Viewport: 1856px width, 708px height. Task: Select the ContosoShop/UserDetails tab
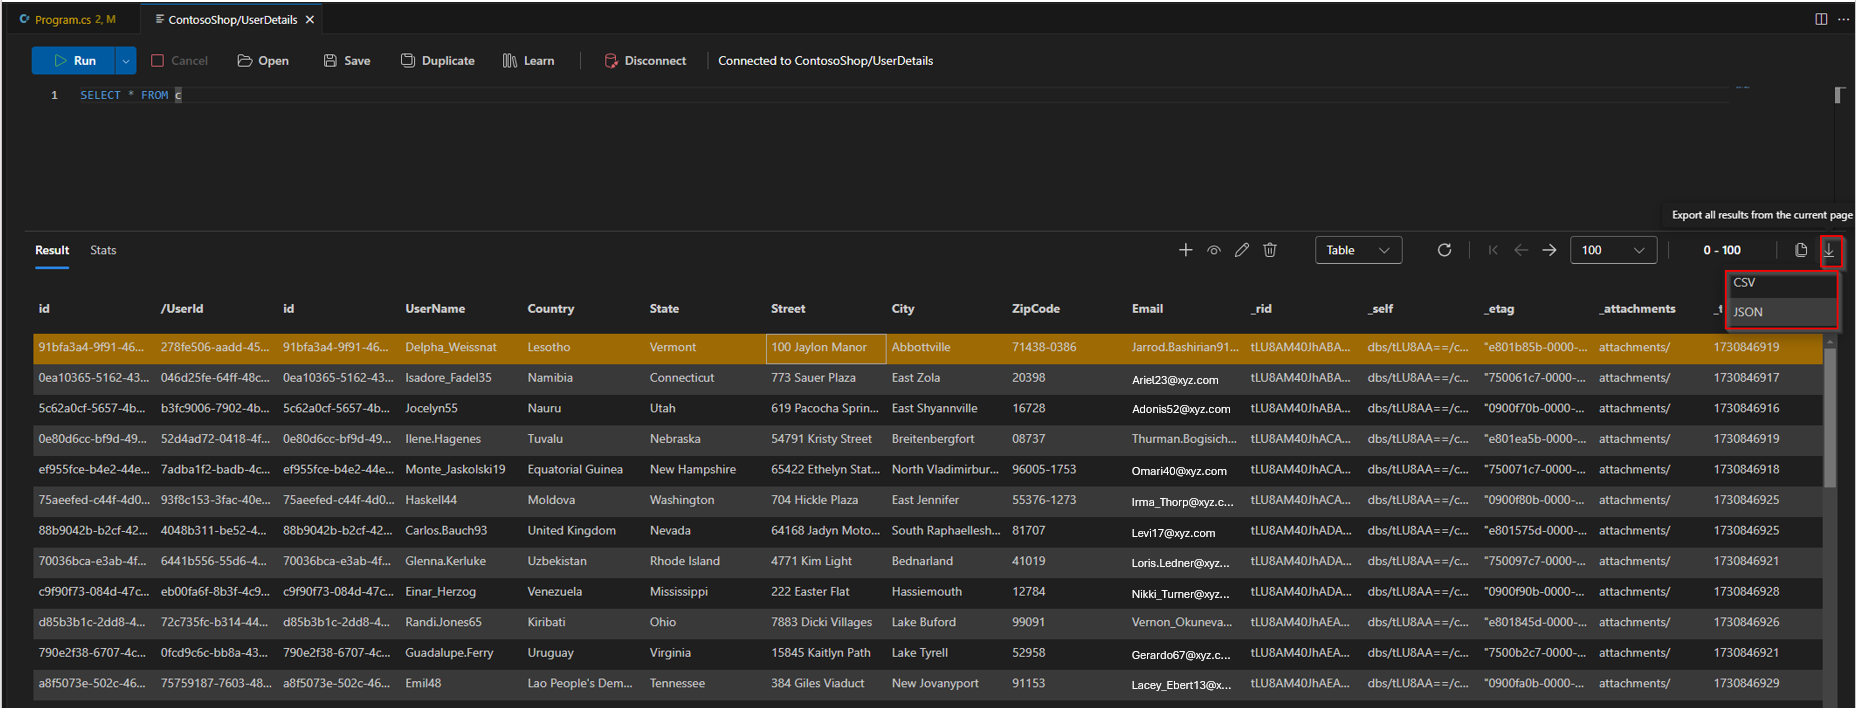232,19
